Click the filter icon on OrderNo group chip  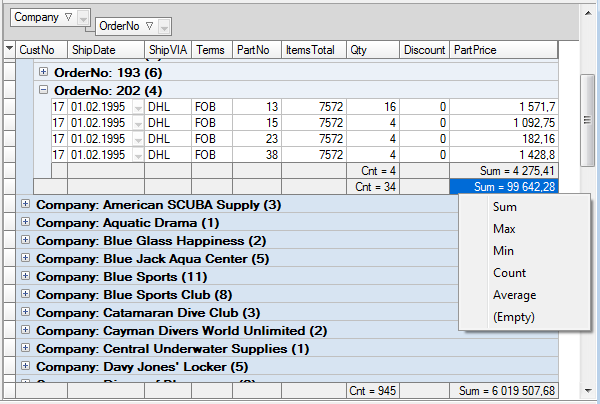pyautogui.click(x=149, y=26)
